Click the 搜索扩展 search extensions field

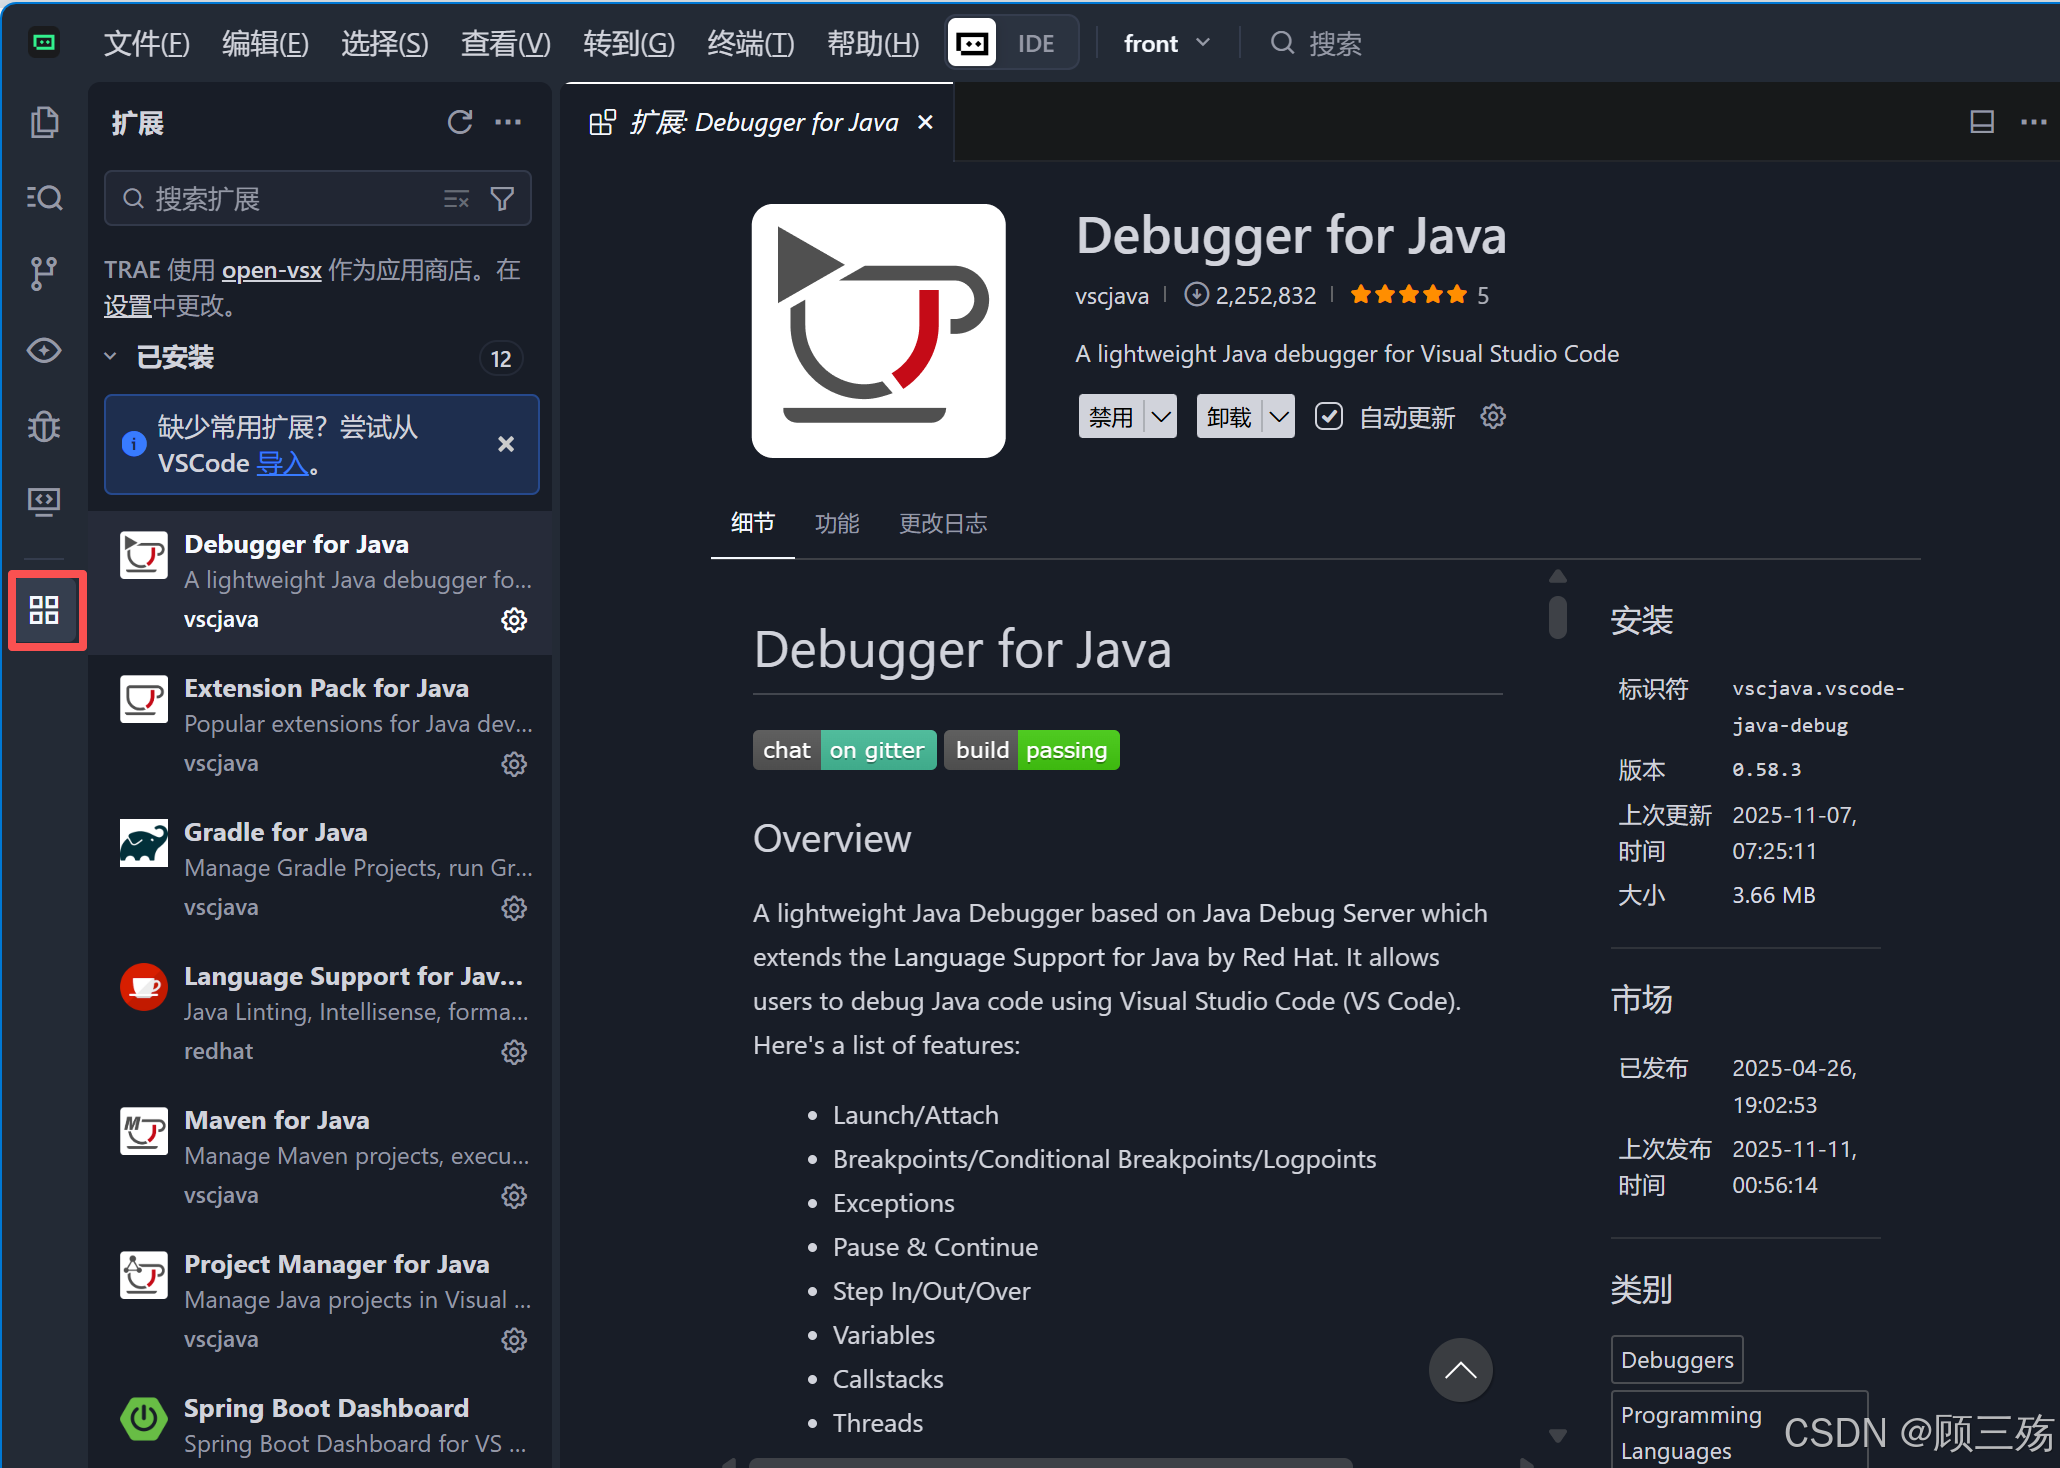tap(290, 199)
